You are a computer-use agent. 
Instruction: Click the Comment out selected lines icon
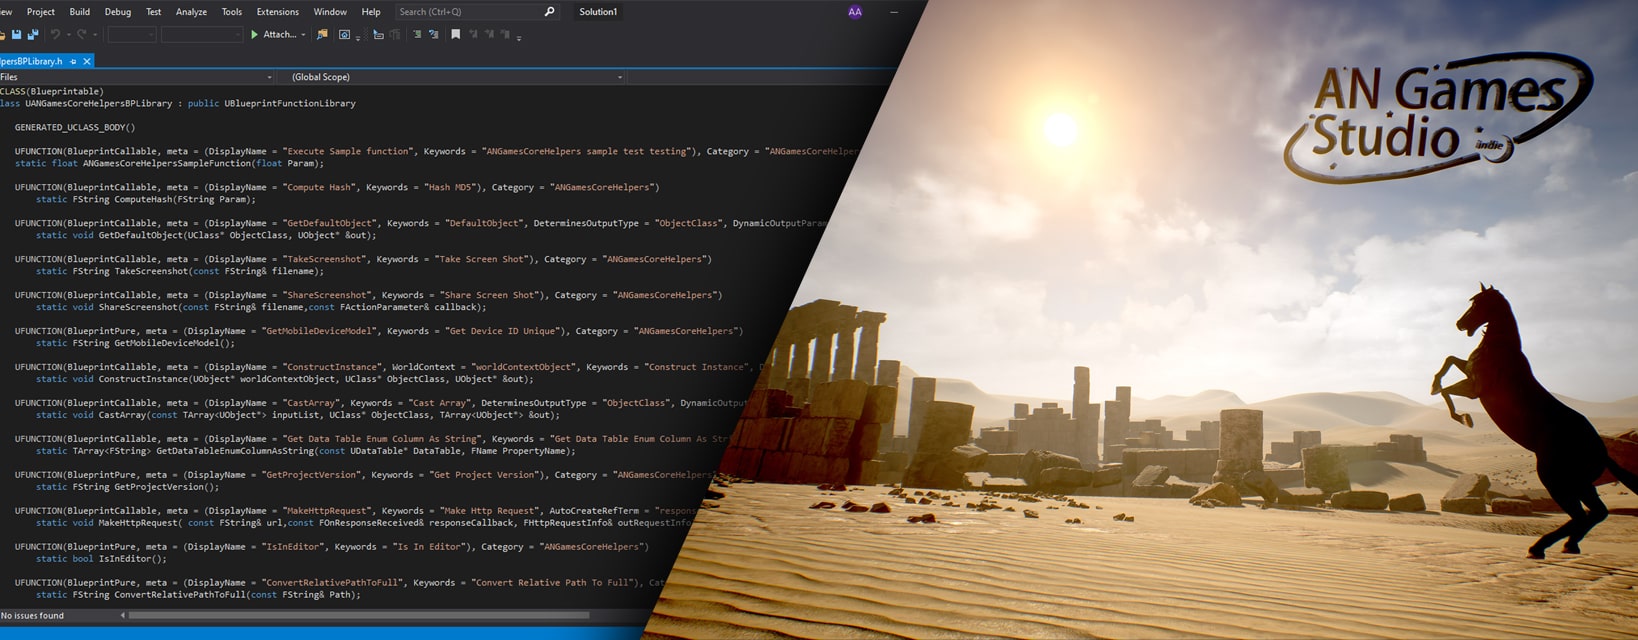pos(417,35)
